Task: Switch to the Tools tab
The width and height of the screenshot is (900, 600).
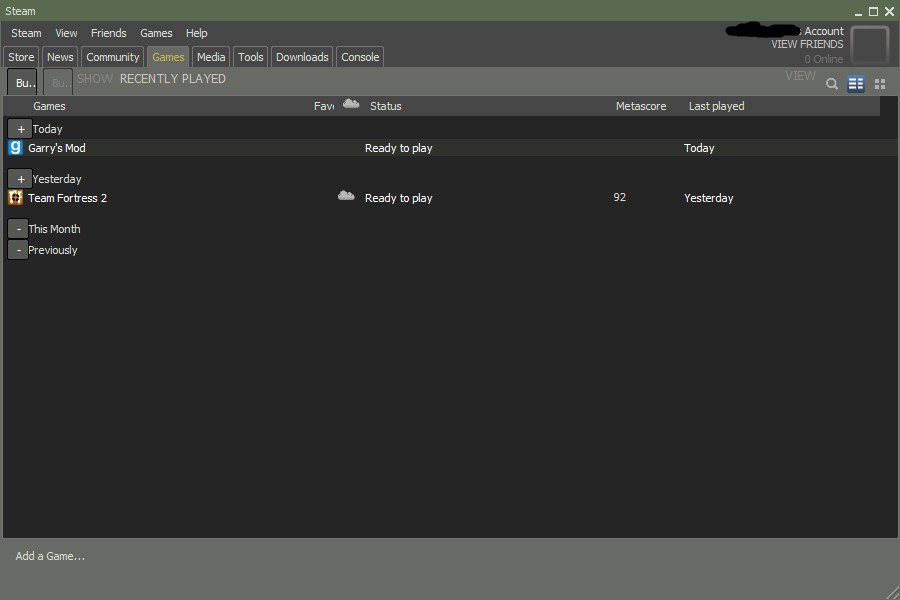Action: point(250,57)
